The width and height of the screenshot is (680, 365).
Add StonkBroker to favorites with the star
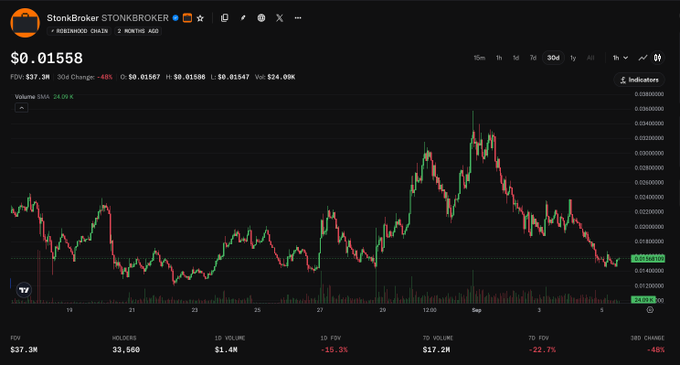pyautogui.click(x=200, y=18)
